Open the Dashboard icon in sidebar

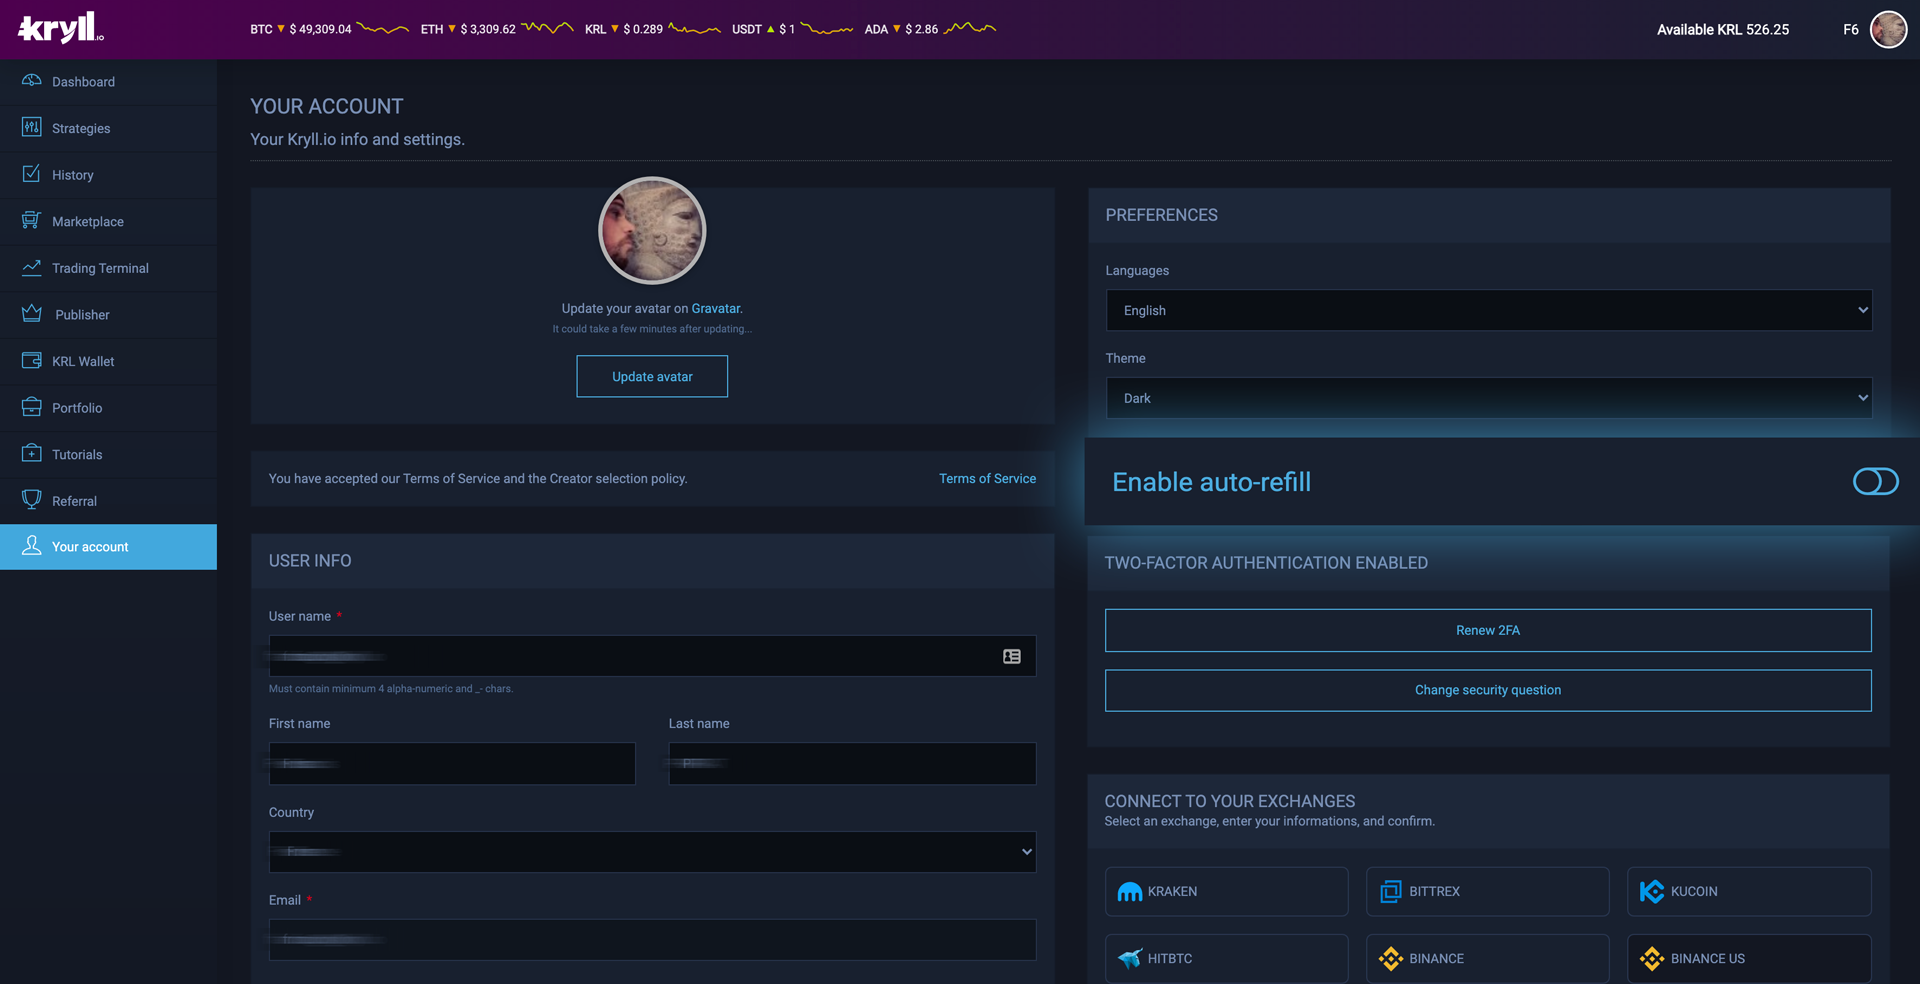pos(31,81)
